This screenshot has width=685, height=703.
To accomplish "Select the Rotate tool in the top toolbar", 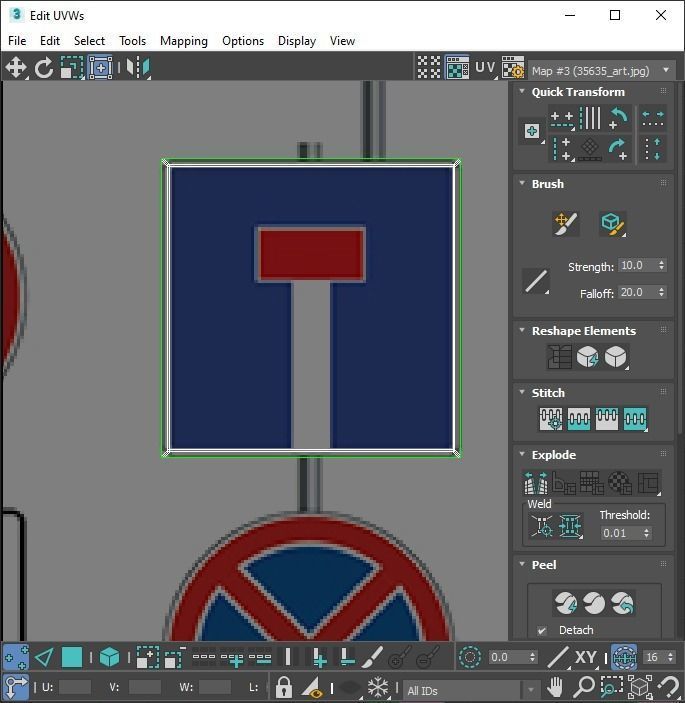I will [x=44, y=68].
